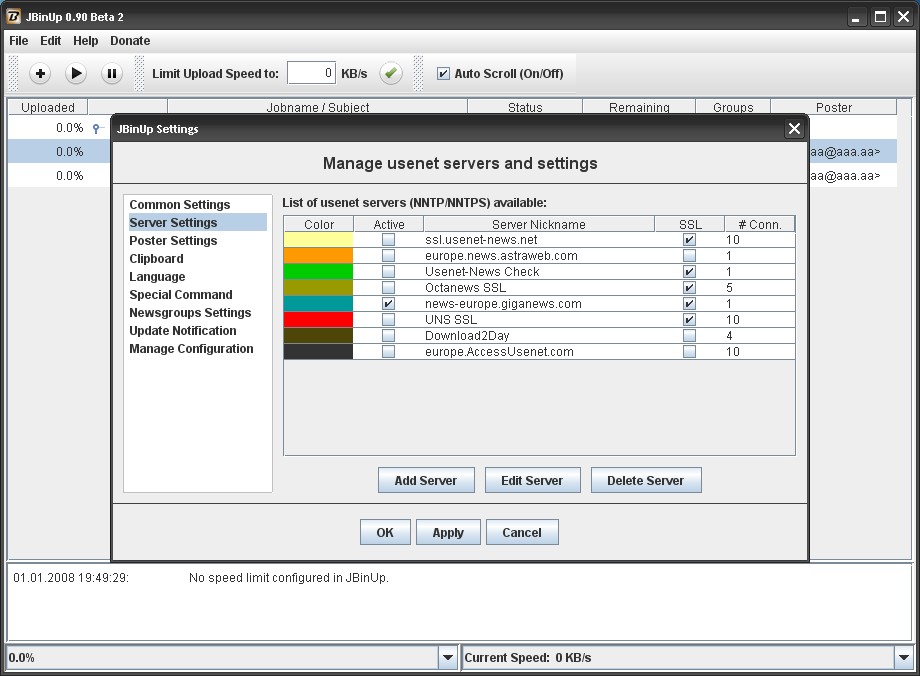This screenshot has width=920, height=676.
Task: Open the Current Speed dropdown arrow
Action: (x=903, y=657)
